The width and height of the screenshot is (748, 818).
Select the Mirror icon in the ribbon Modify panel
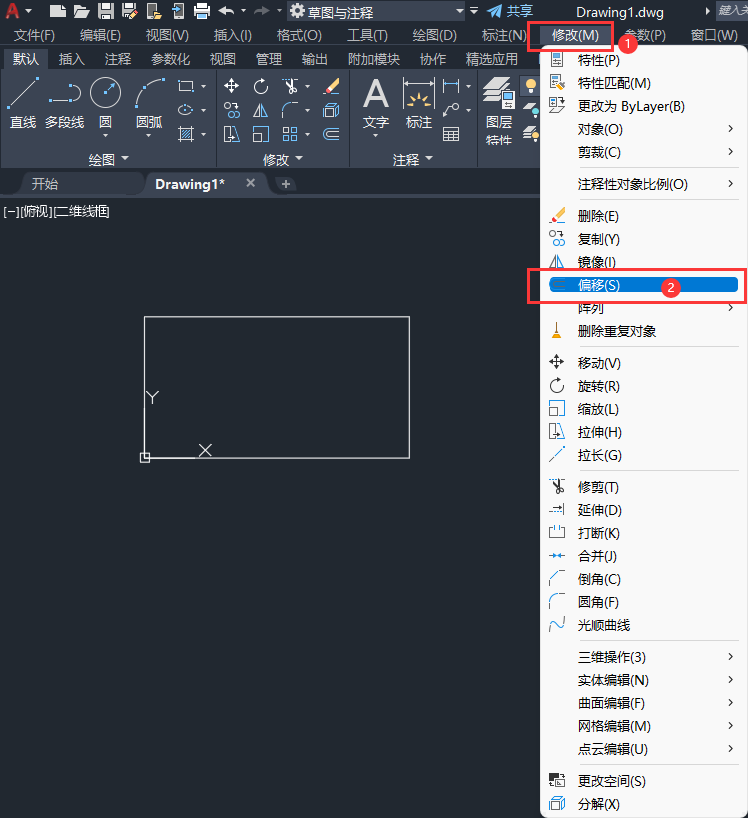[260, 110]
